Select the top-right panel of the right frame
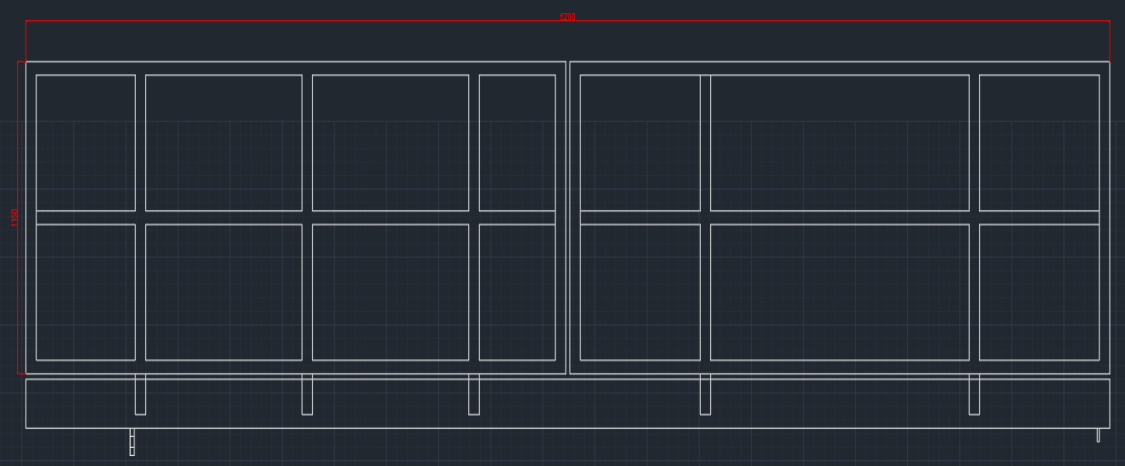Image resolution: width=1125 pixels, height=466 pixels. pos(1039,142)
